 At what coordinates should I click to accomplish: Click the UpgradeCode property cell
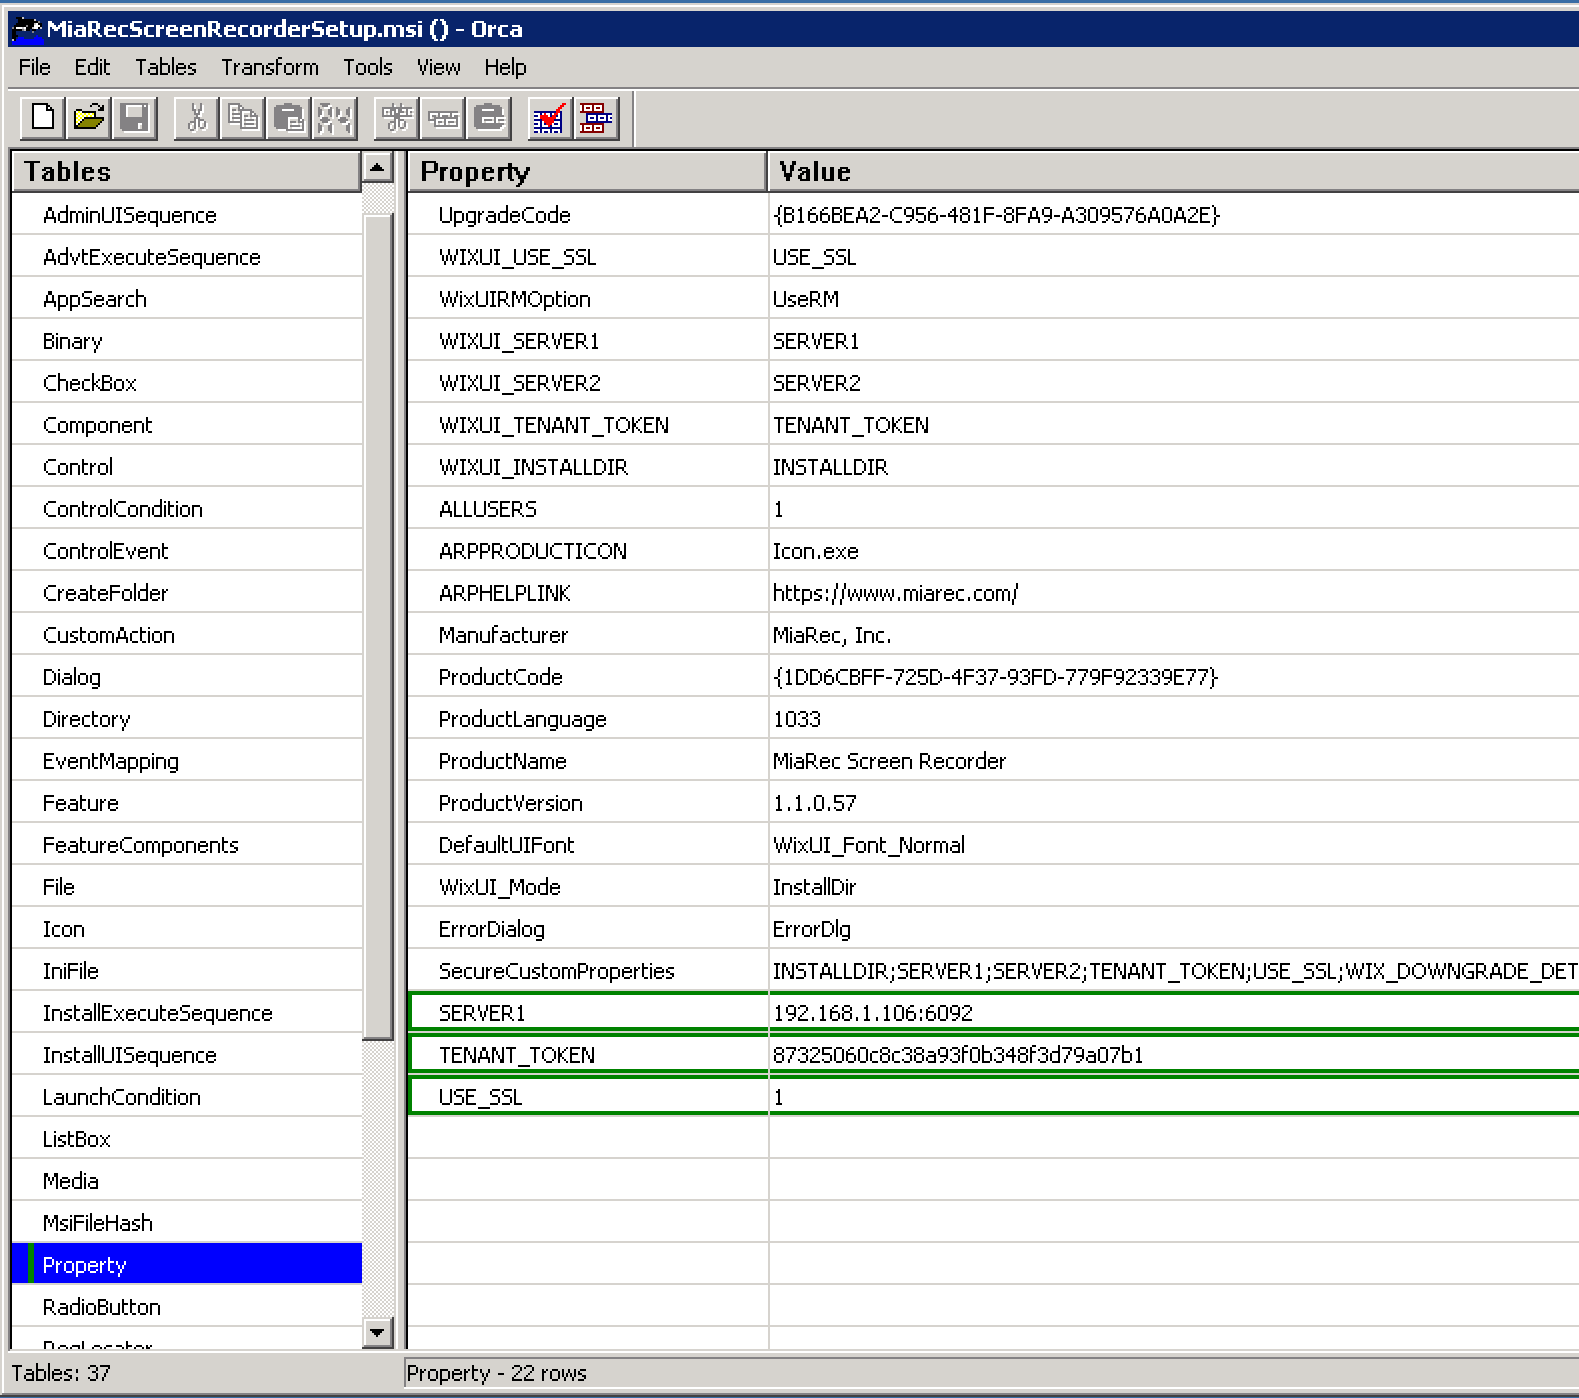pos(588,215)
